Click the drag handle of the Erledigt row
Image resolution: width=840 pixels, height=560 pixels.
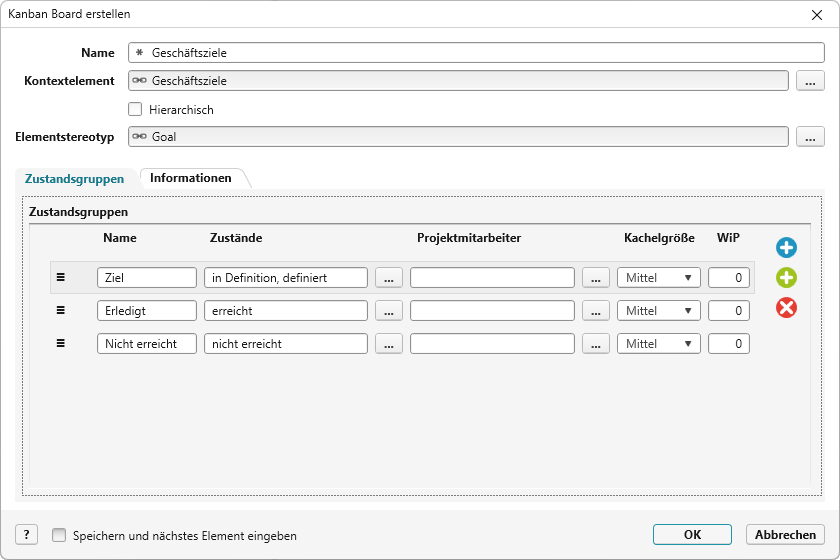[60, 311]
